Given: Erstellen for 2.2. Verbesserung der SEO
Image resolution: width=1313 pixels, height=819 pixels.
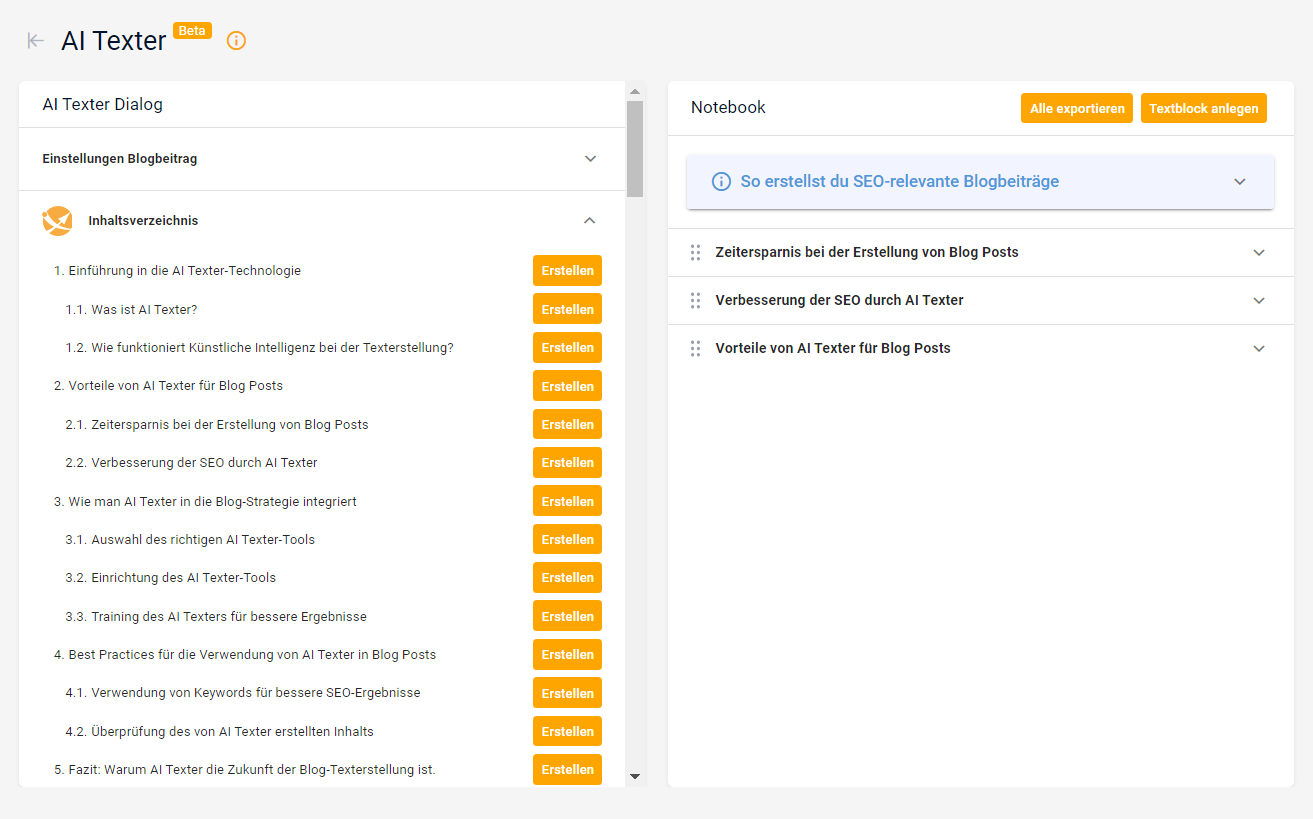Looking at the screenshot, I should tap(567, 463).
